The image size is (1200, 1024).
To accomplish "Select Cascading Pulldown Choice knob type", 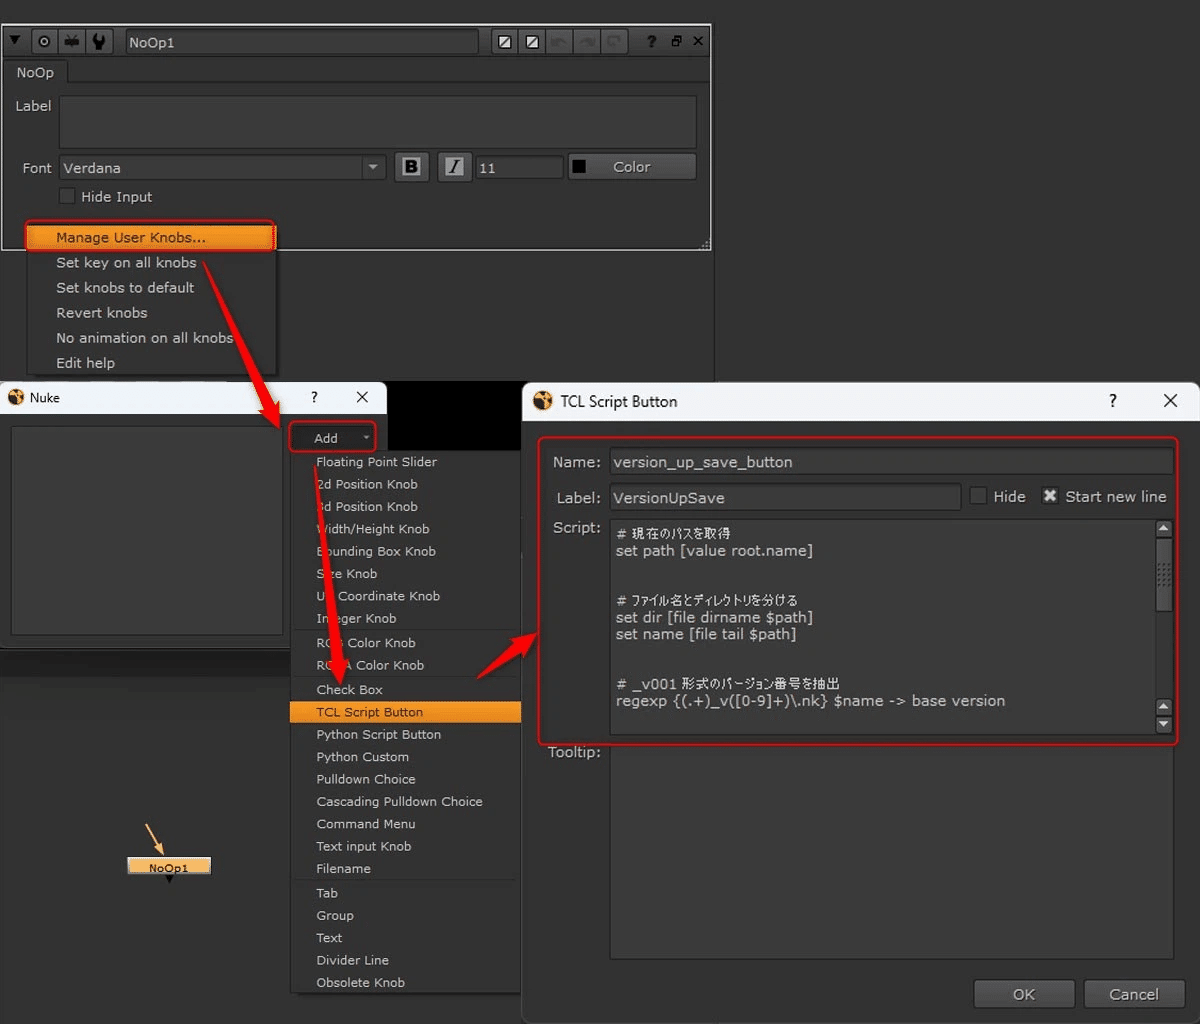I will click(405, 802).
